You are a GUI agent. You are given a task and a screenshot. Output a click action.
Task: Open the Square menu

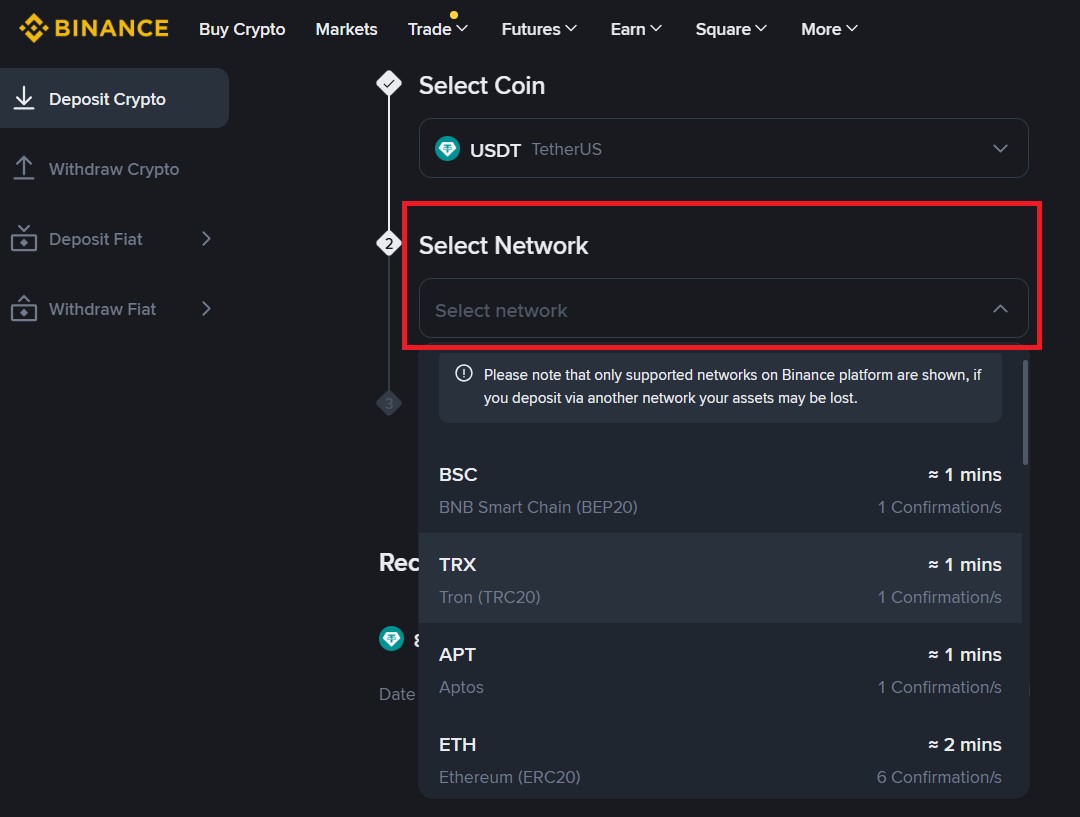coord(731,29)
